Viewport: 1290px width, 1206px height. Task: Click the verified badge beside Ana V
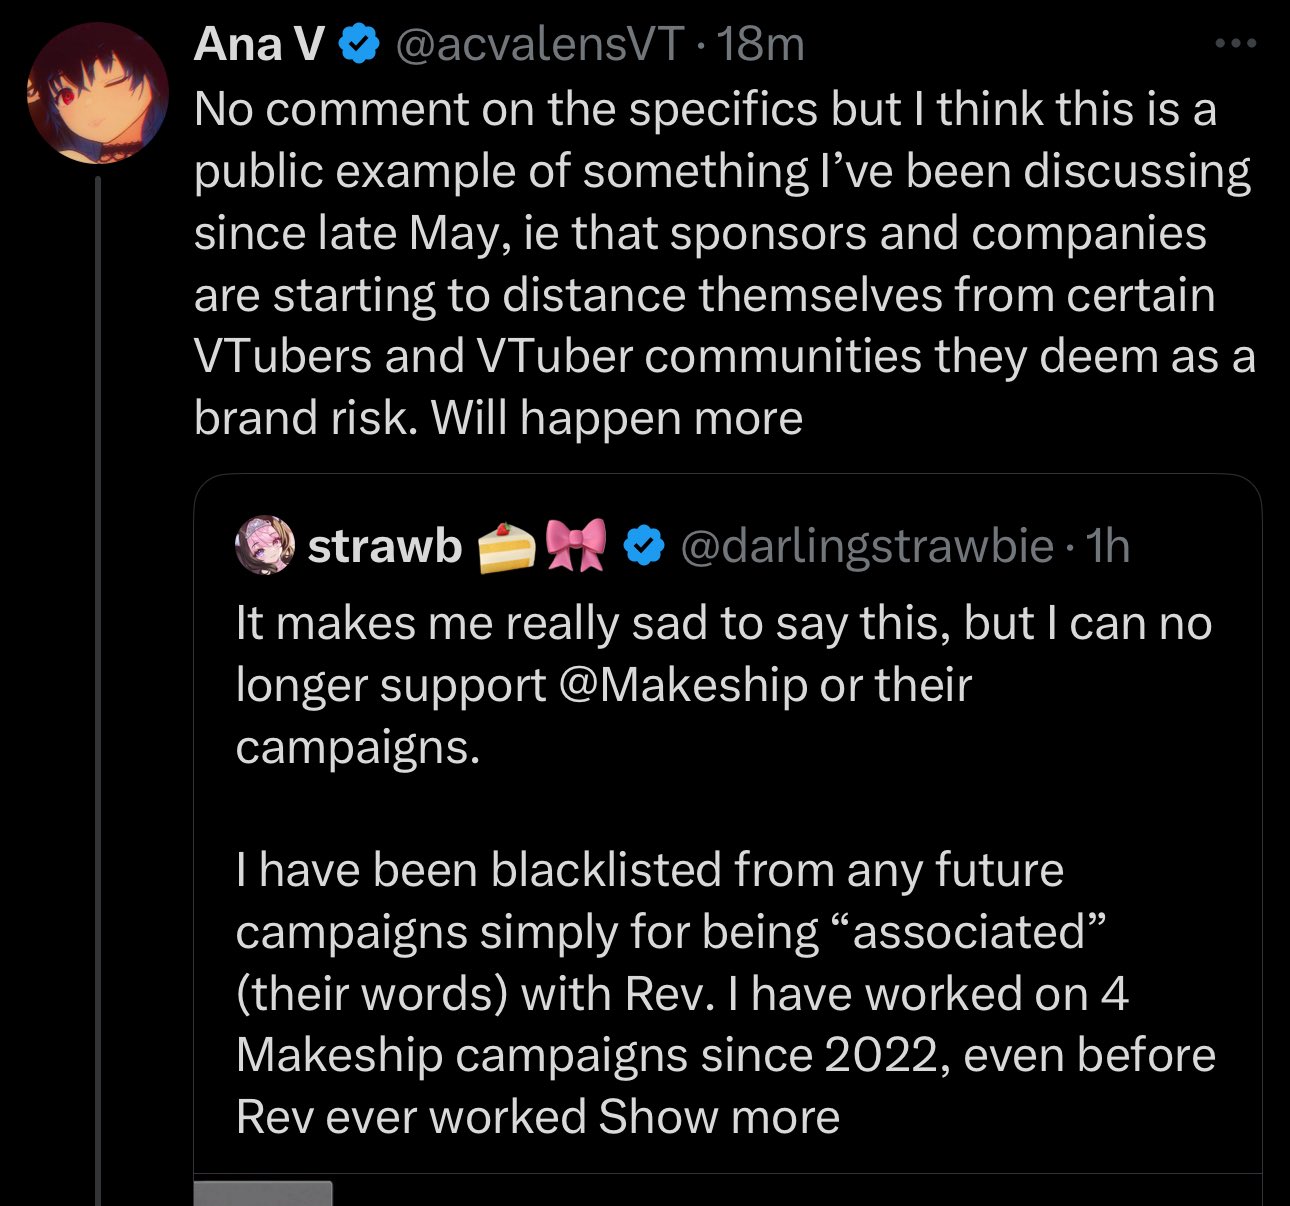[x=360, y=45]
